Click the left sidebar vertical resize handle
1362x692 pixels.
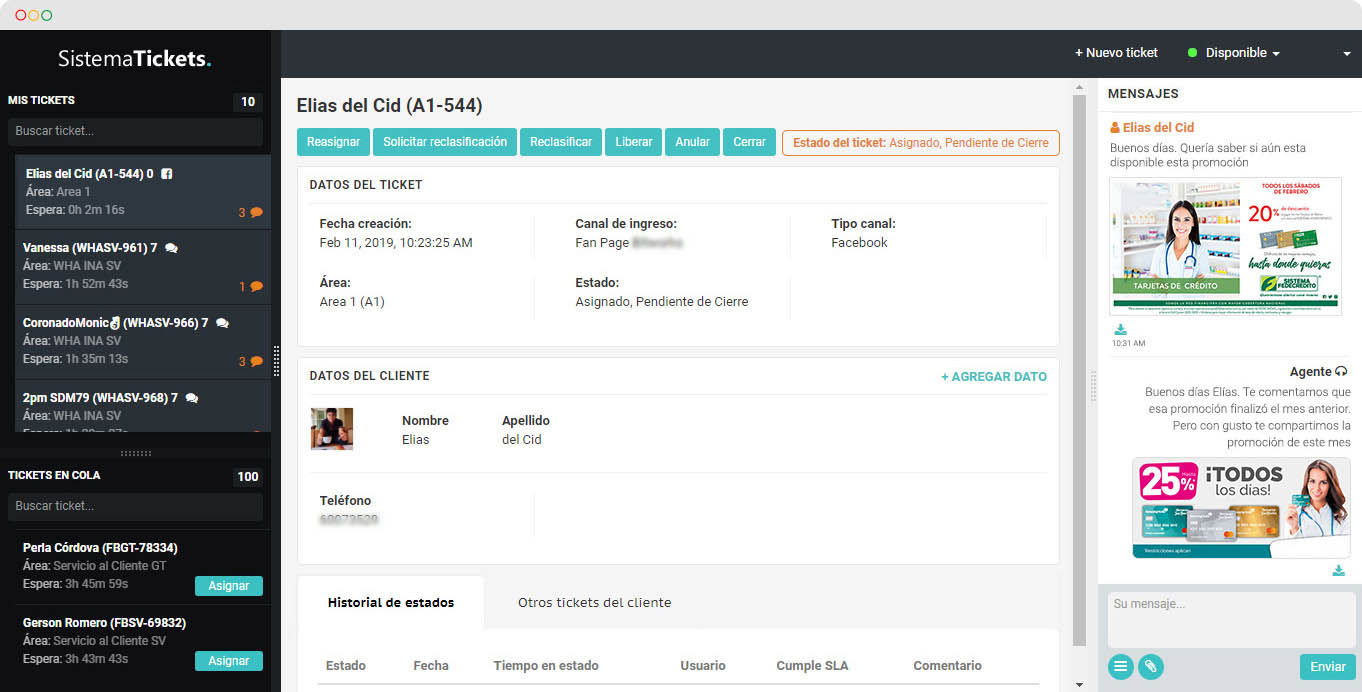coord(276,361)
